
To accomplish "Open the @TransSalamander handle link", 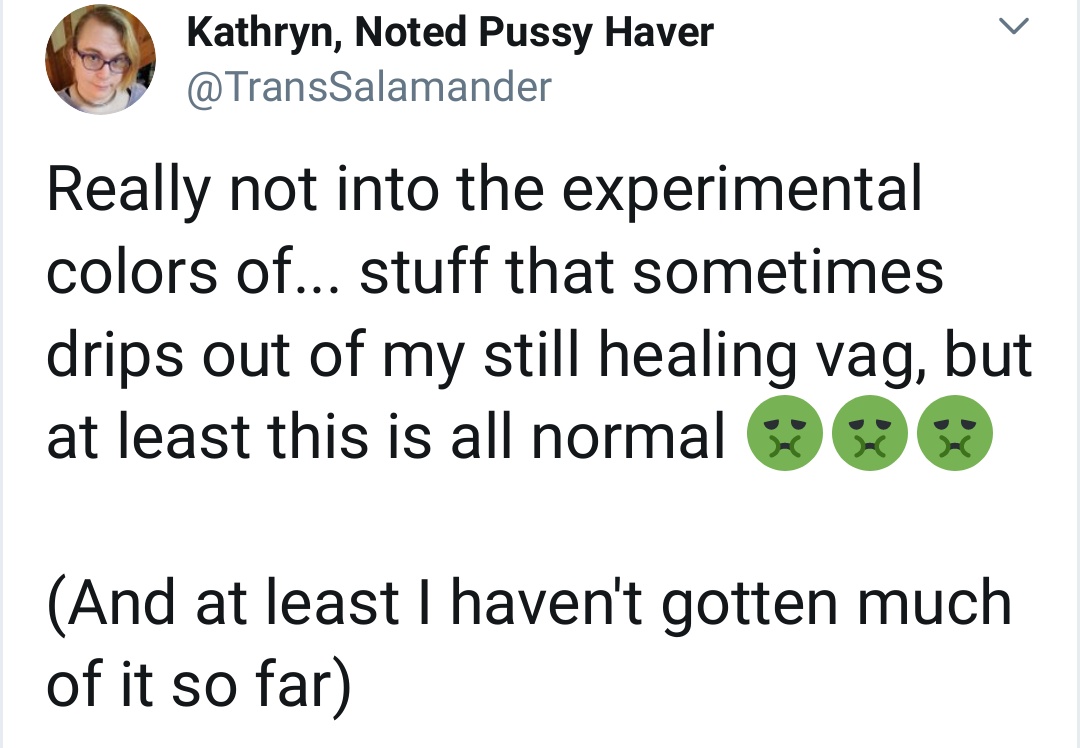I will [369, 87].
